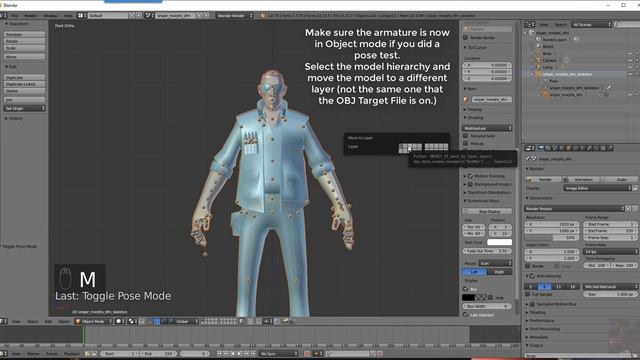Jump to last frame in timeline

(x=253, y=353)
